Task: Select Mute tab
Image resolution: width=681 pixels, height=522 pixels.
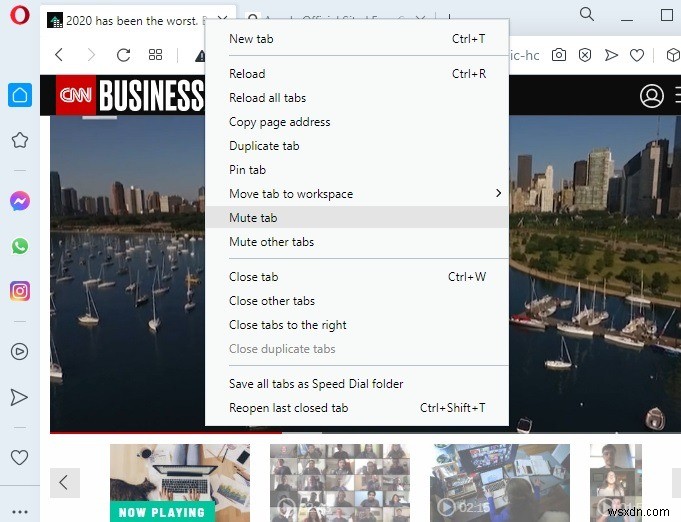Action: click(x=357, y=218)
